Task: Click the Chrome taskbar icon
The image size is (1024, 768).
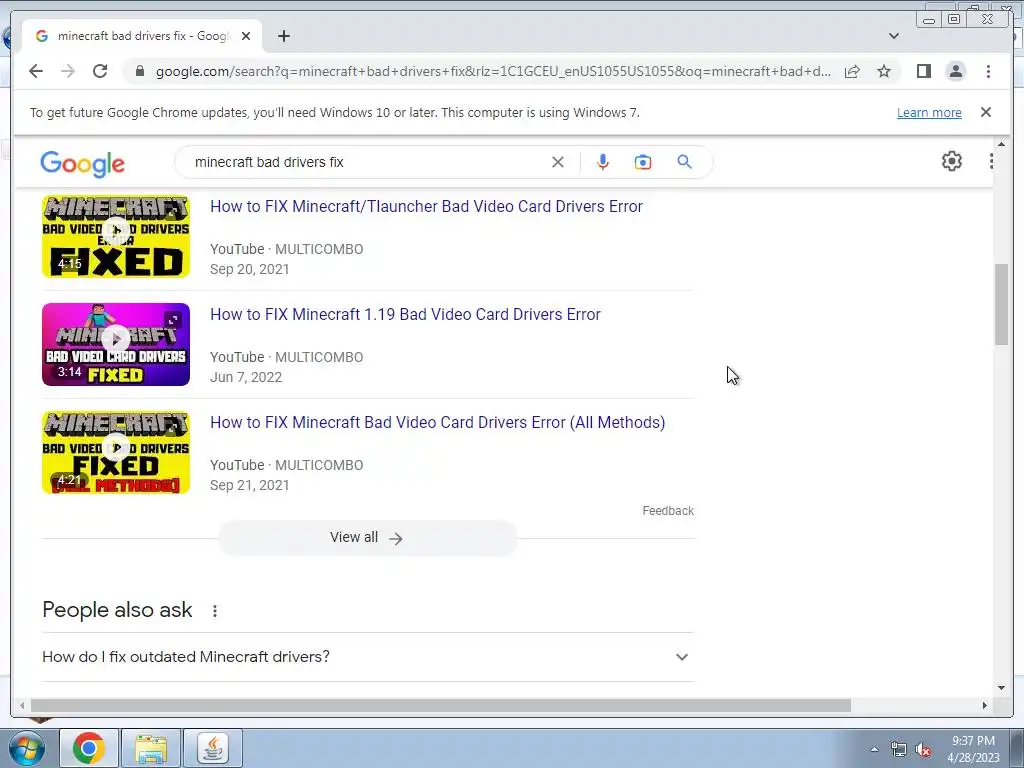Action: (x=89, y=748)
